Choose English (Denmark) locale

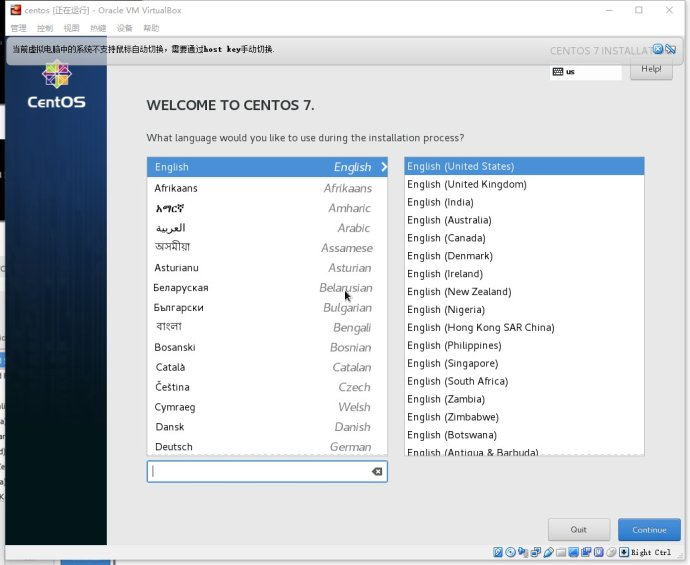coord(524,256)
